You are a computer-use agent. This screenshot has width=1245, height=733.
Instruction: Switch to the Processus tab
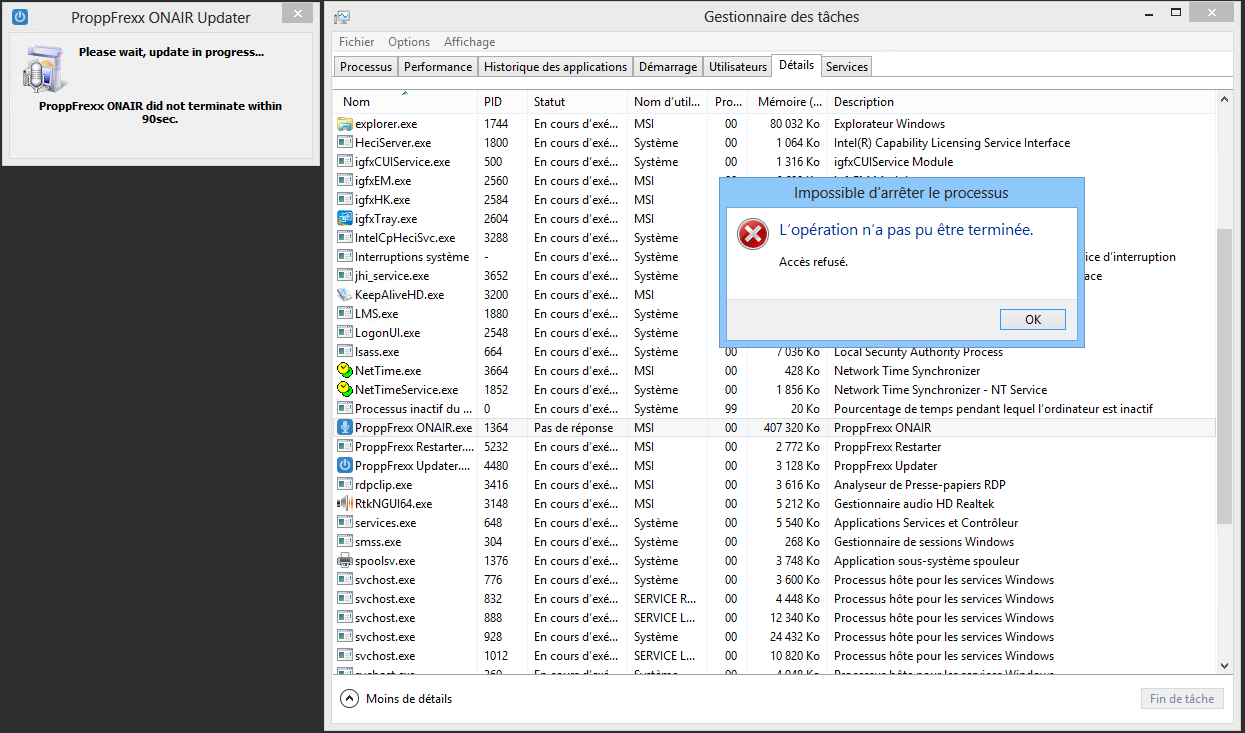366,67
